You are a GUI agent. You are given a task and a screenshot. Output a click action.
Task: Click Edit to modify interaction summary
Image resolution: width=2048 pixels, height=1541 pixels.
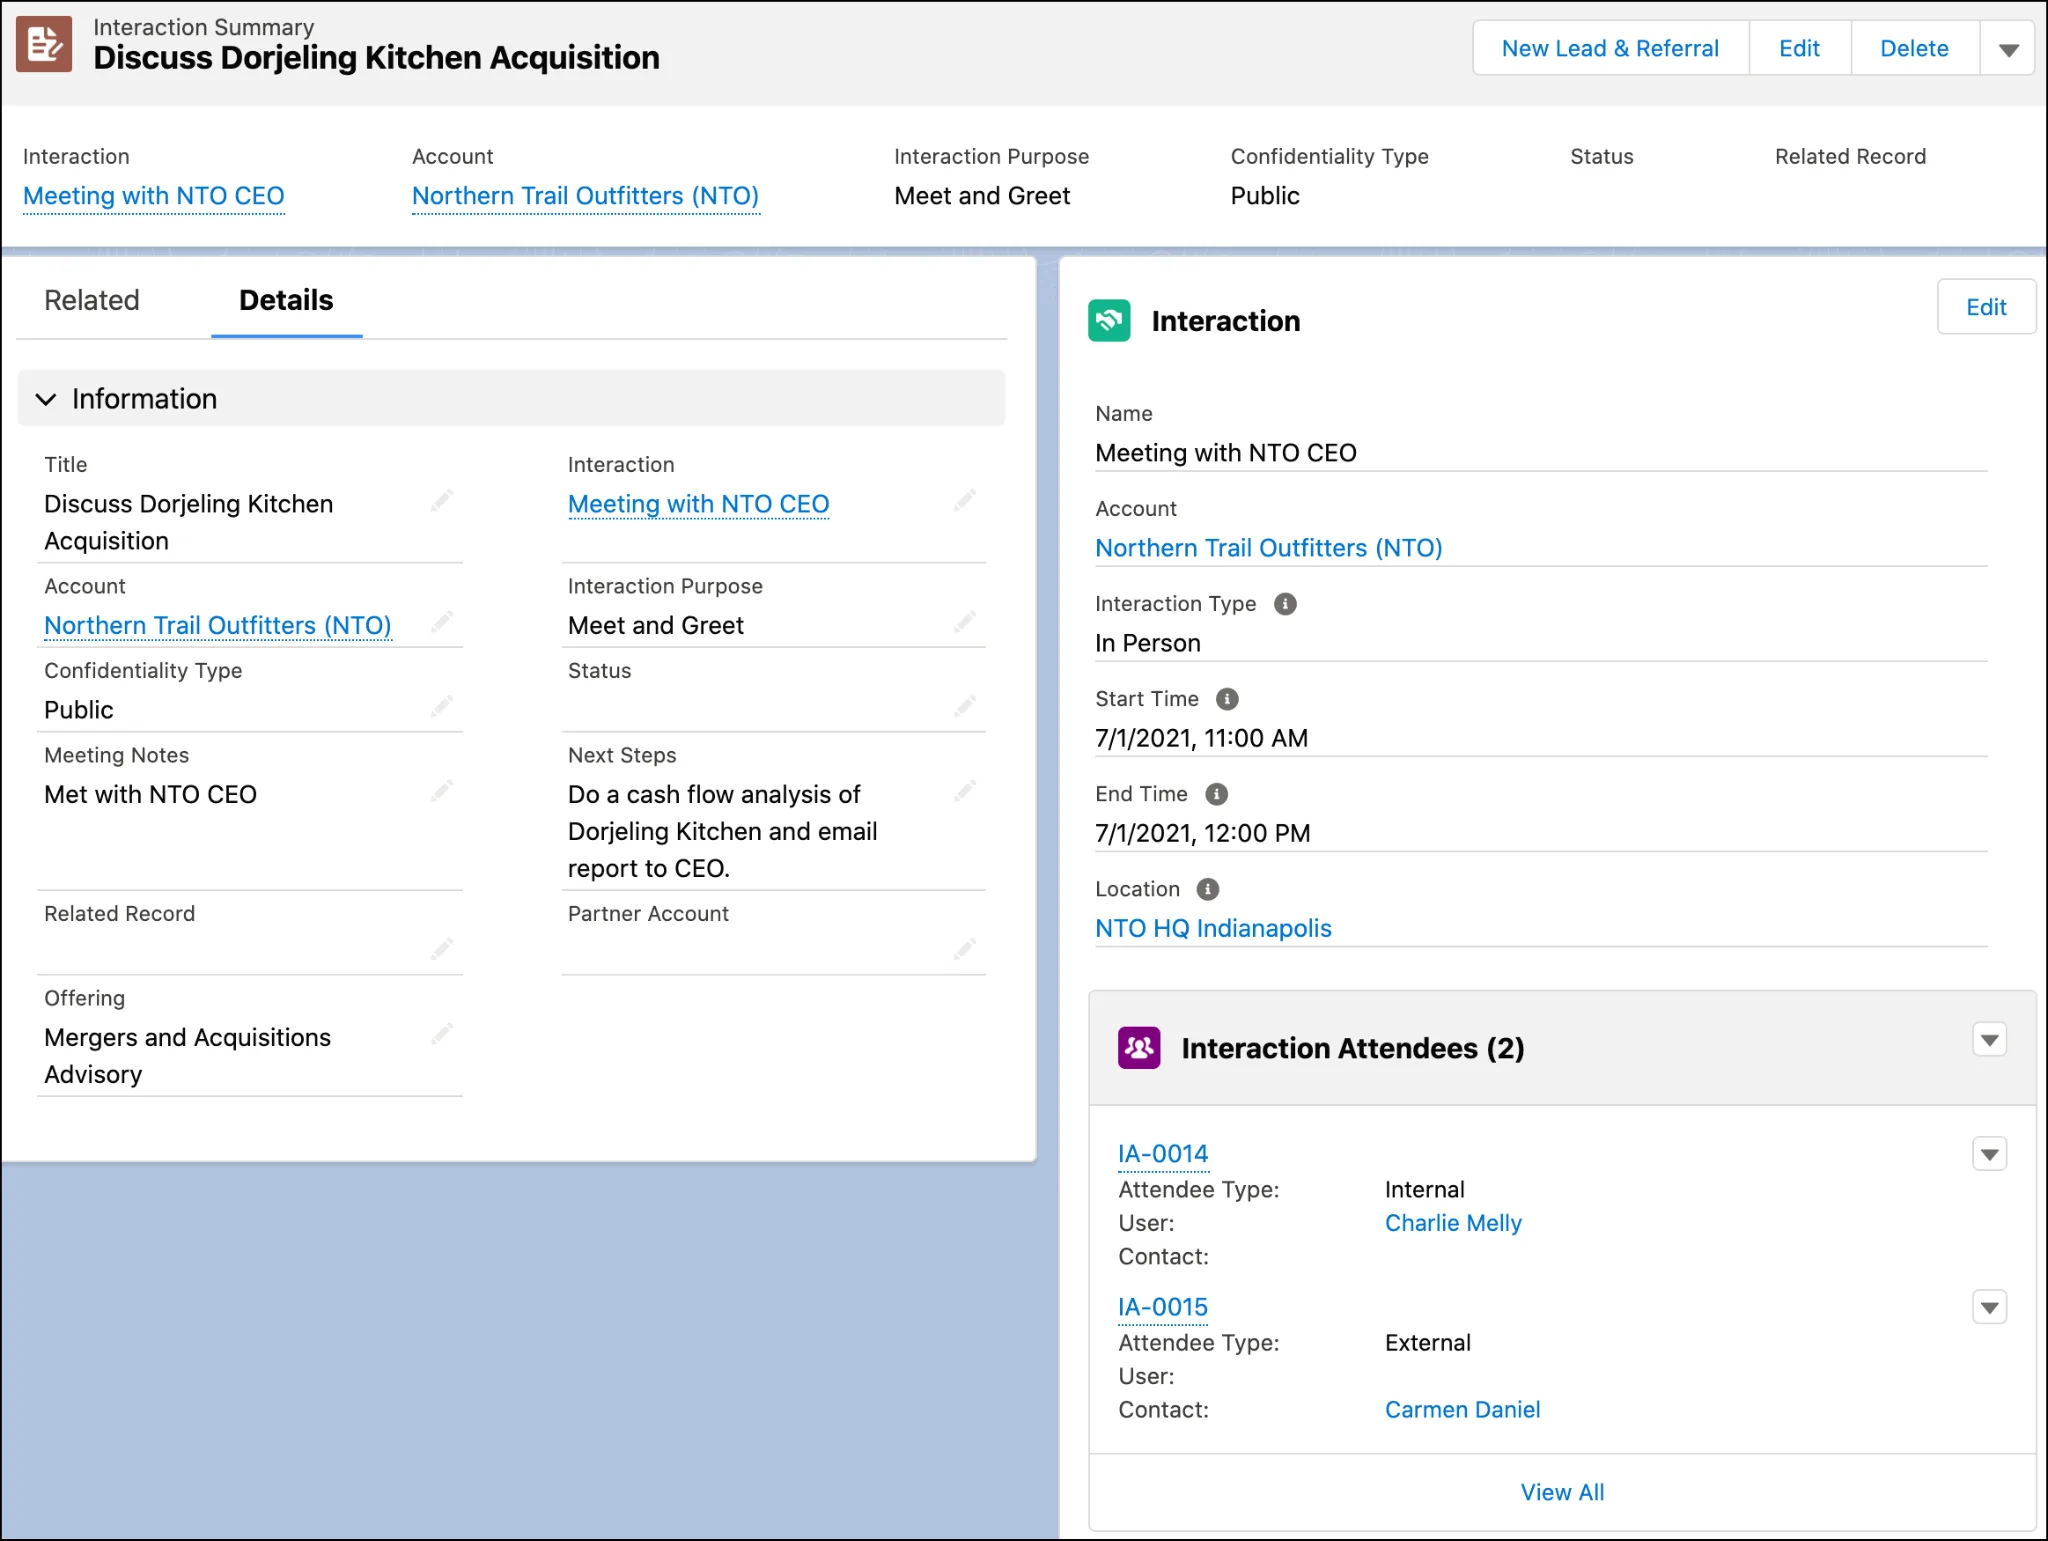(x=1799, y=49)
